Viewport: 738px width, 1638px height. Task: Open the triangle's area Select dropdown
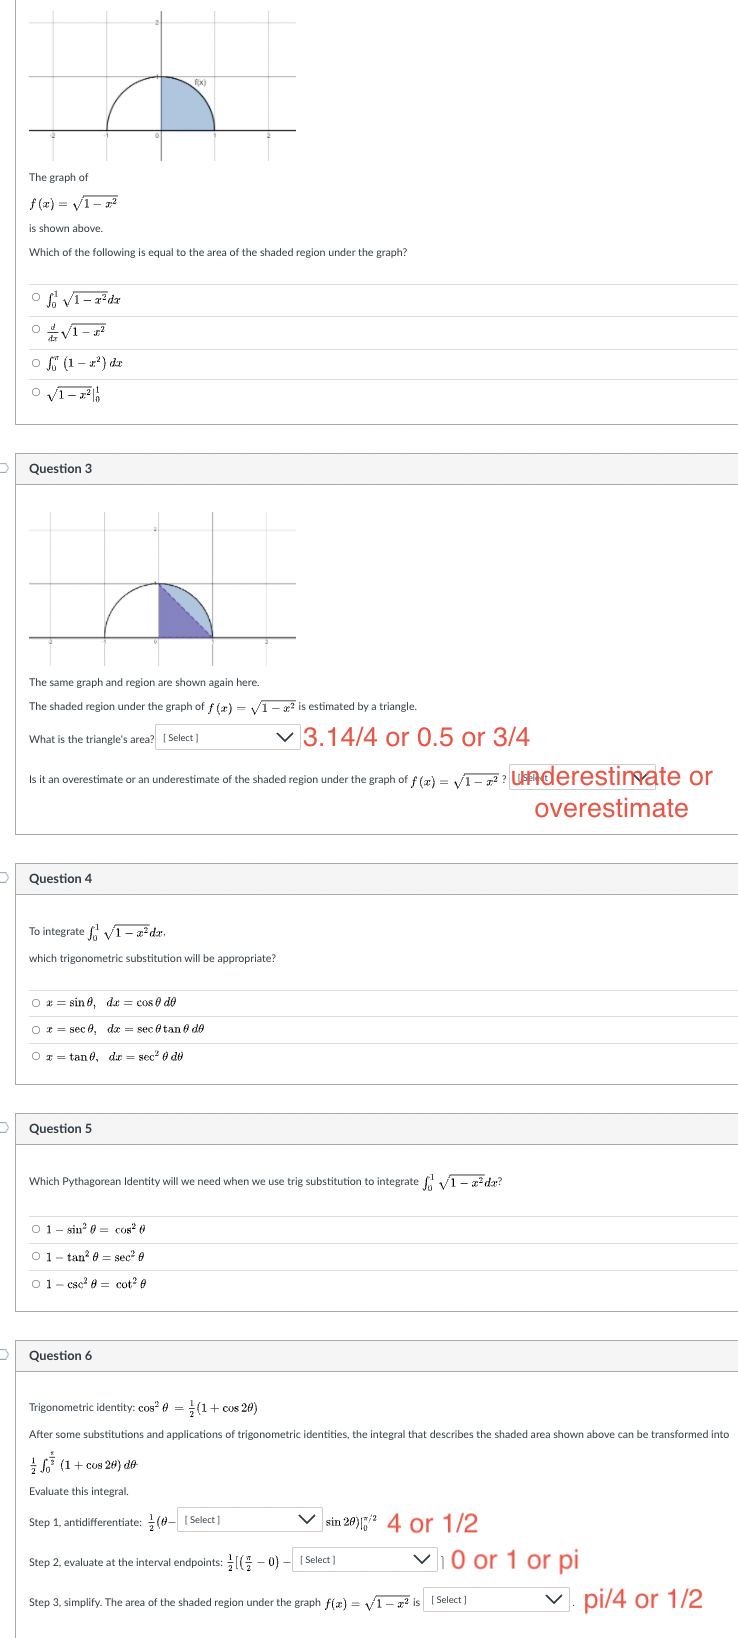(x=228, y=738)
